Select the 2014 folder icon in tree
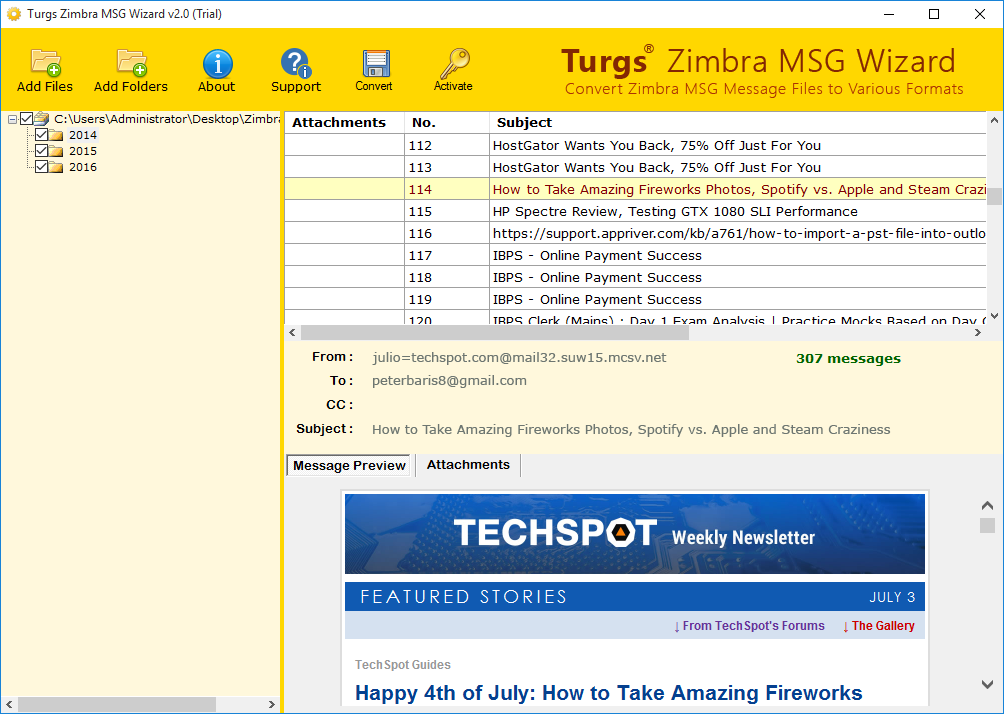 pos(56,135)
